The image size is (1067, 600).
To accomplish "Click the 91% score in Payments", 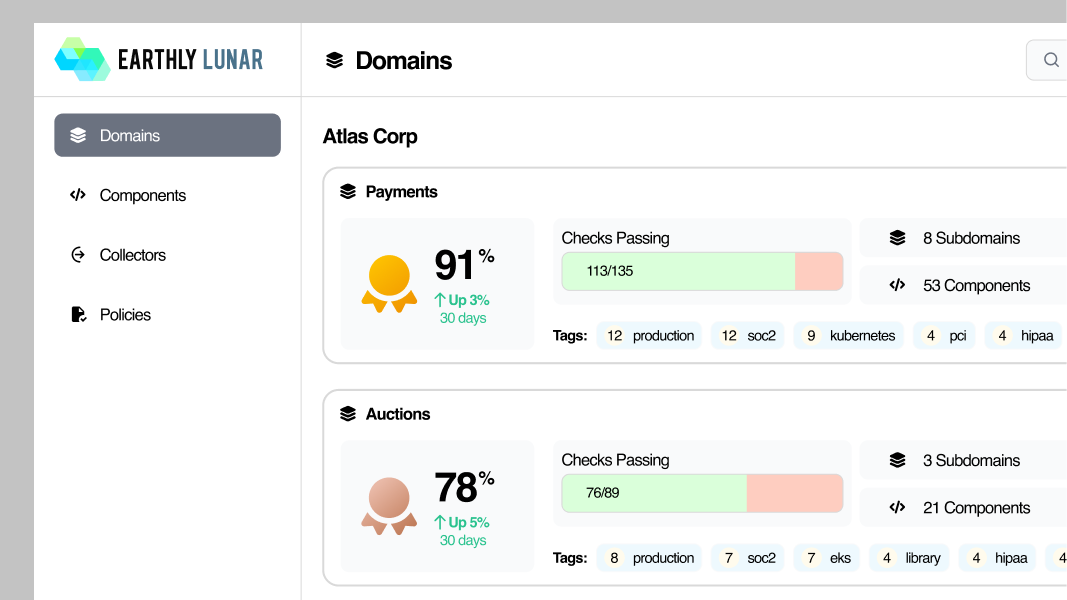I will pos(464,264).
